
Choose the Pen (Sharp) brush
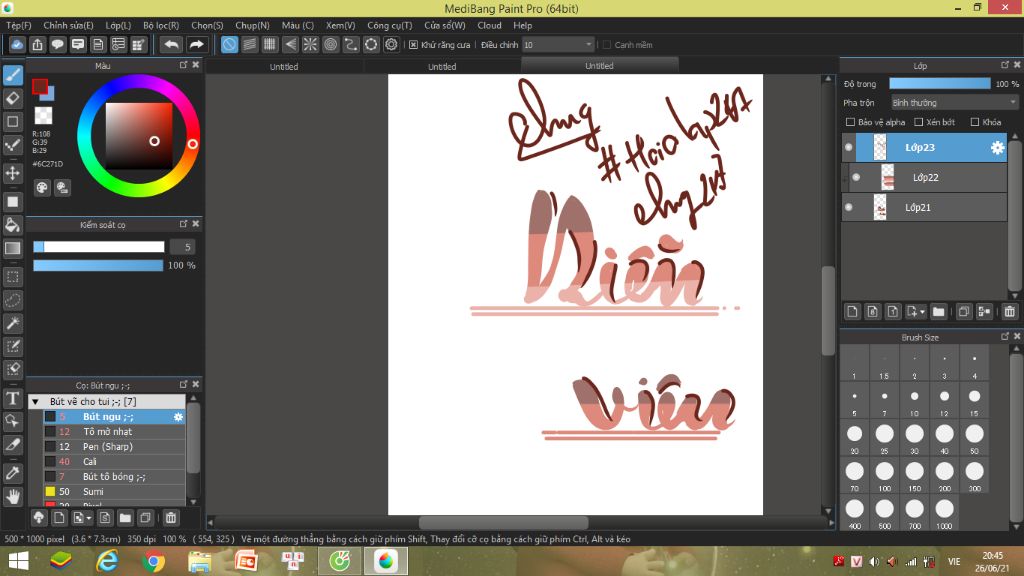coord(114,447)
